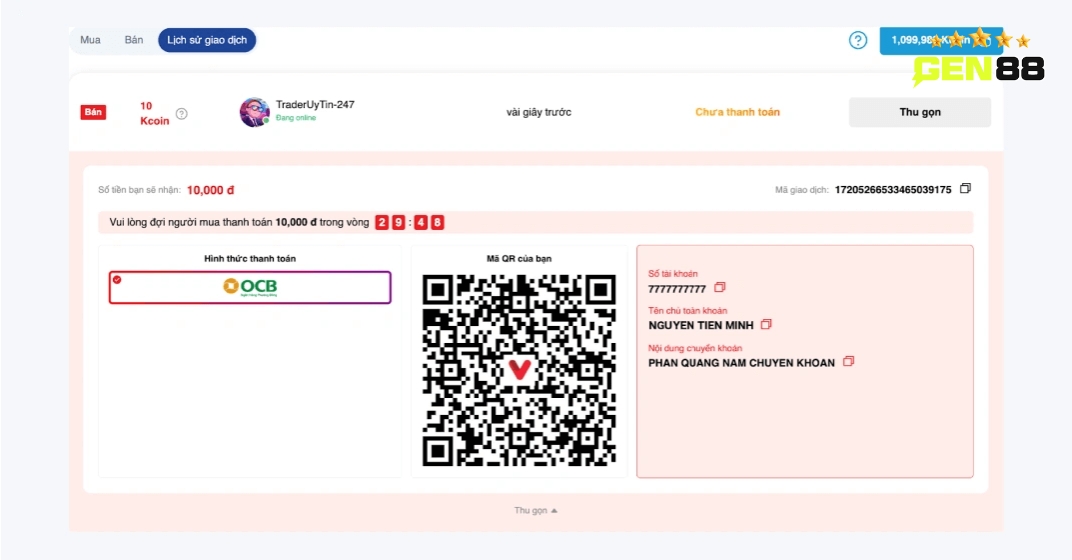
Task: Click the TraderUyTin-247 trader name
Action: coord(314,105)
